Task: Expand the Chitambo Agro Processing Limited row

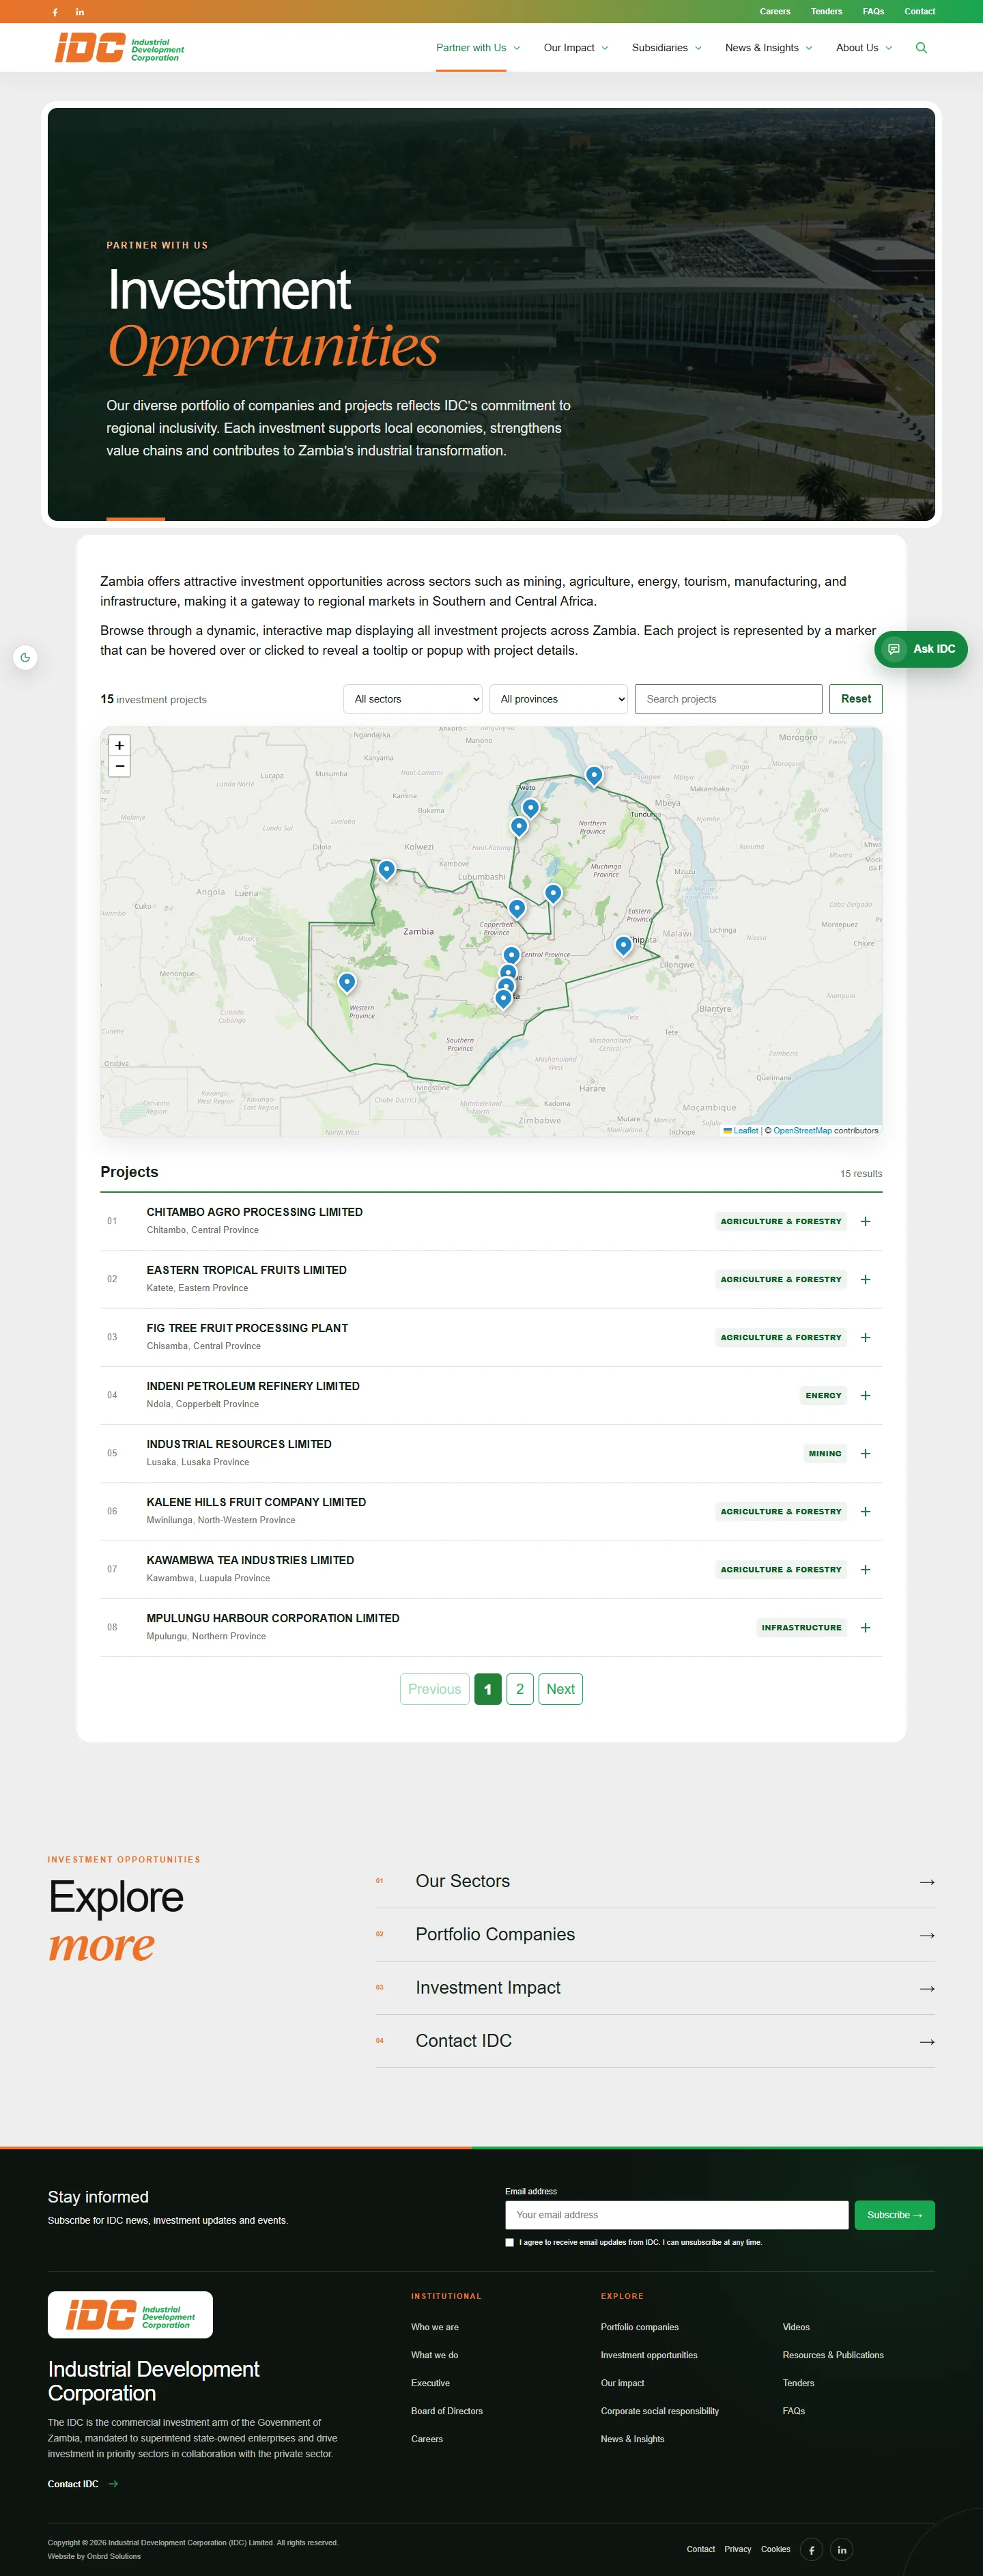Action: [865, 1221]
